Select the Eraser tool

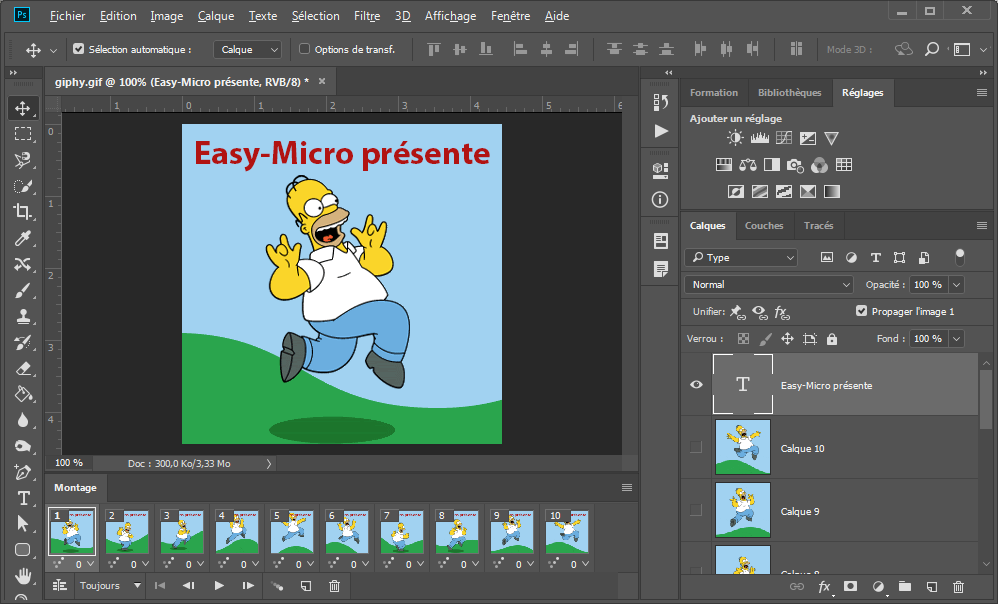[x=23, y=369]
